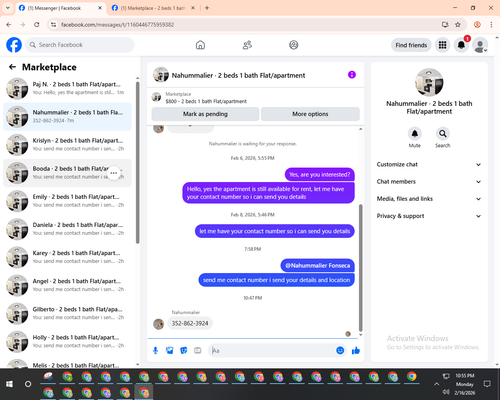Click the Aa message input field
This screenshot has height=400, width=500.
click(272, 350)
